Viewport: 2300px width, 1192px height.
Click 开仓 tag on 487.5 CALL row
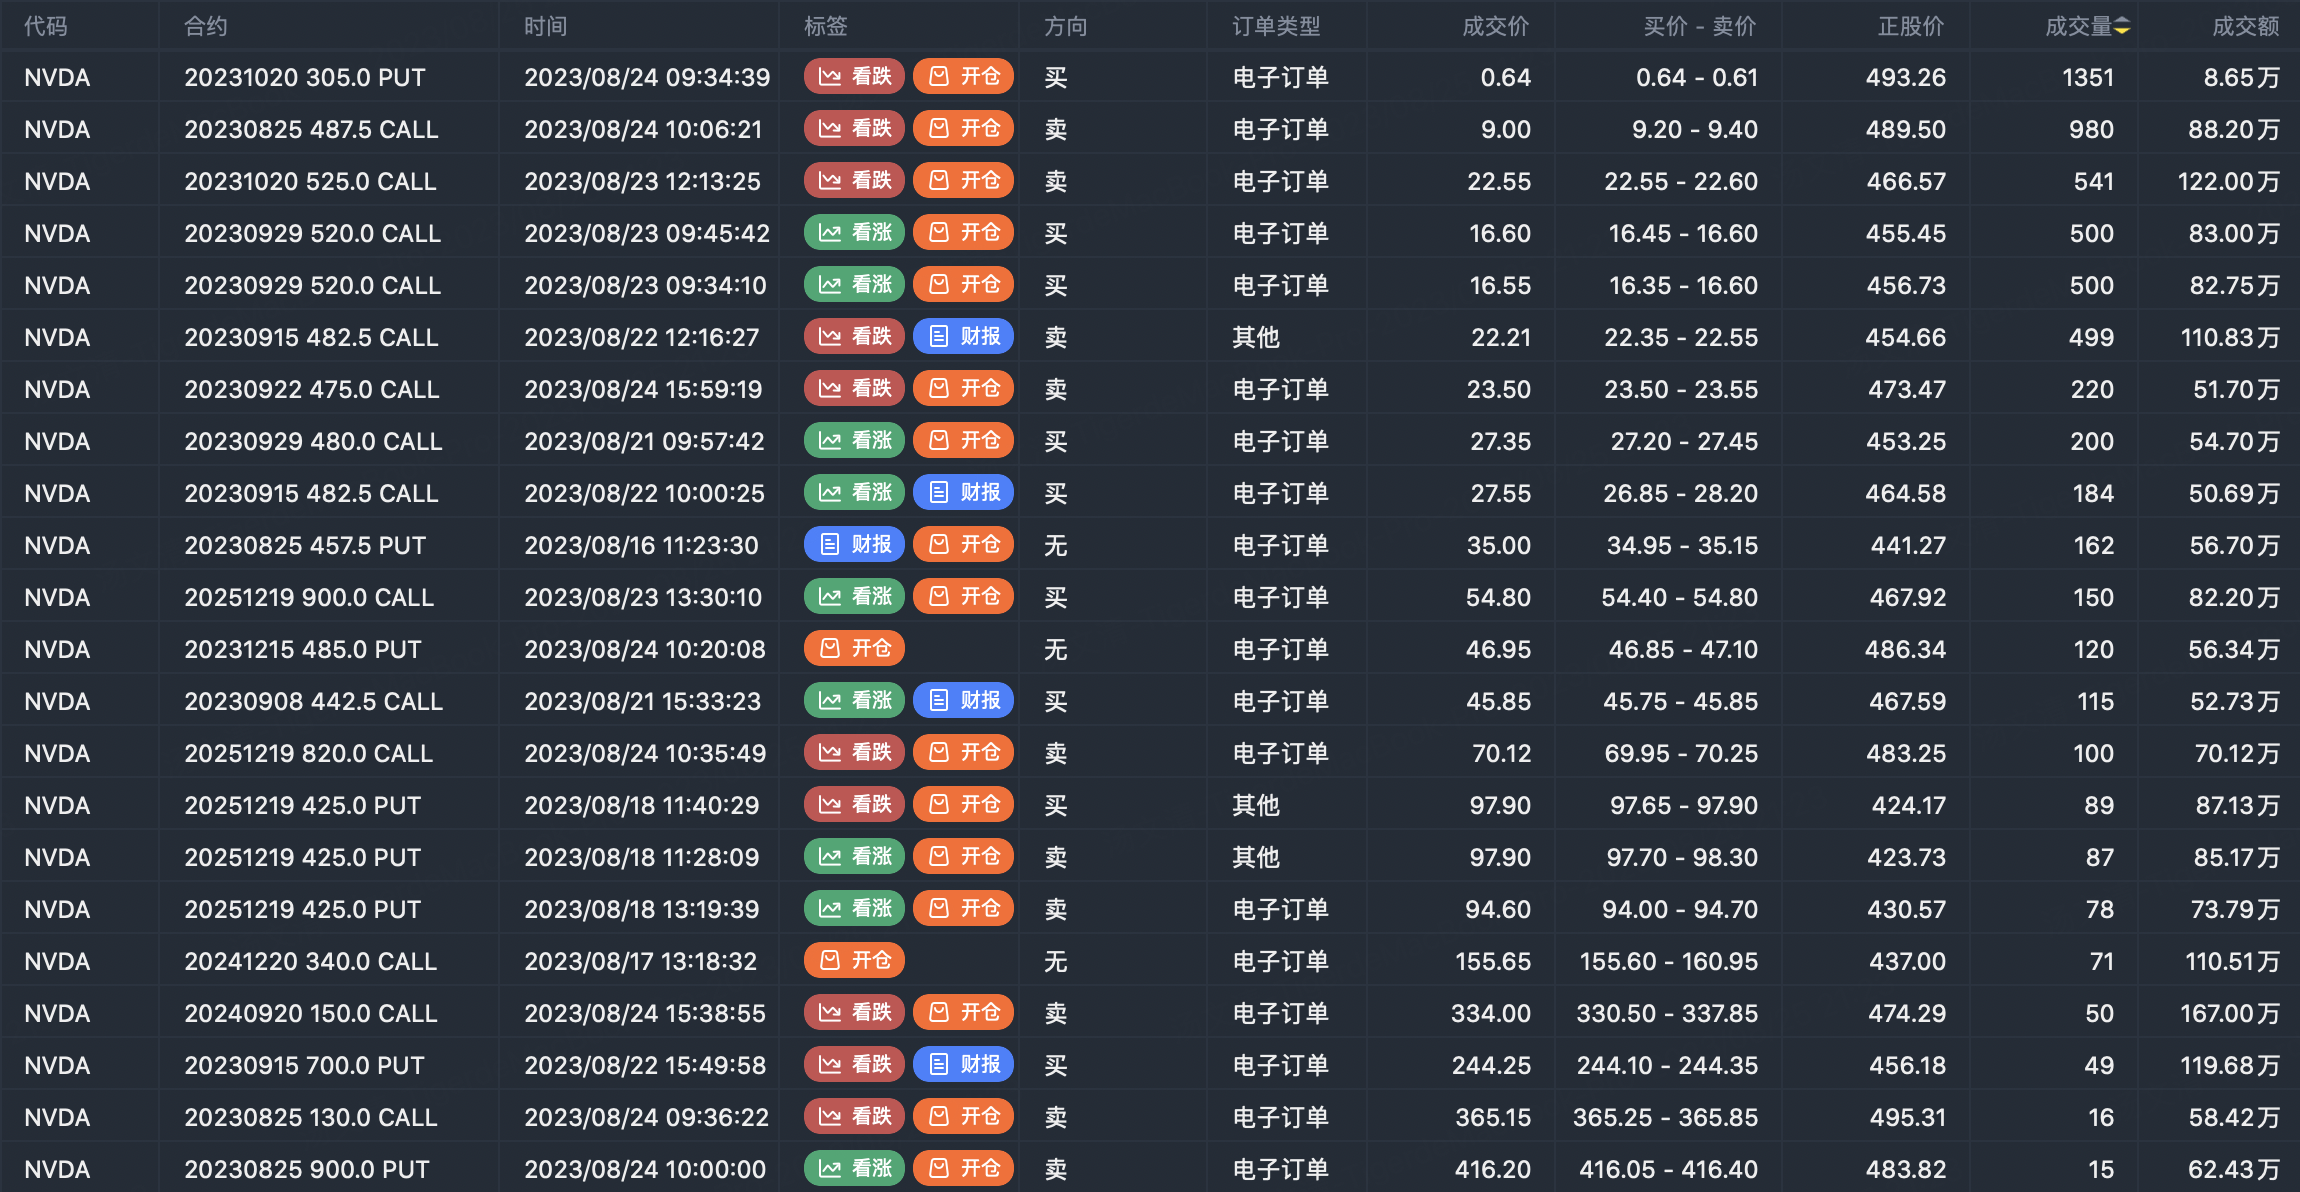click(963, 129)
